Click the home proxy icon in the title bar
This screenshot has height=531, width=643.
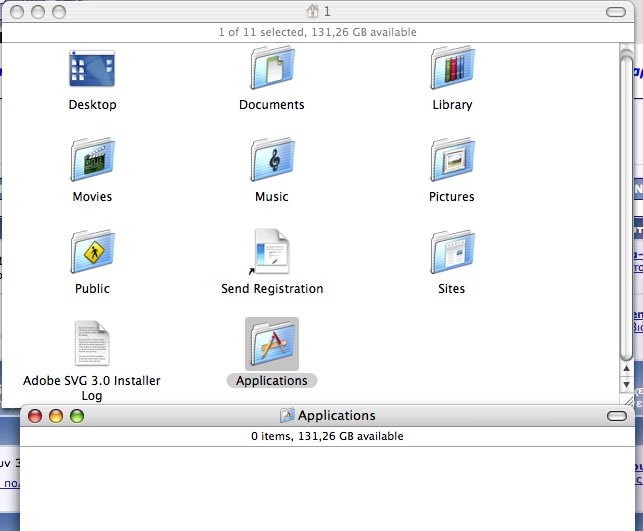313,11
